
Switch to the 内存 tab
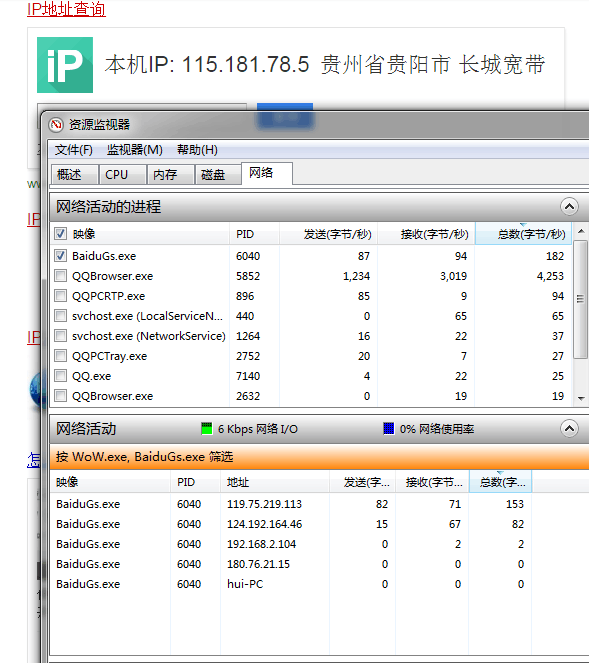point(170,175)
